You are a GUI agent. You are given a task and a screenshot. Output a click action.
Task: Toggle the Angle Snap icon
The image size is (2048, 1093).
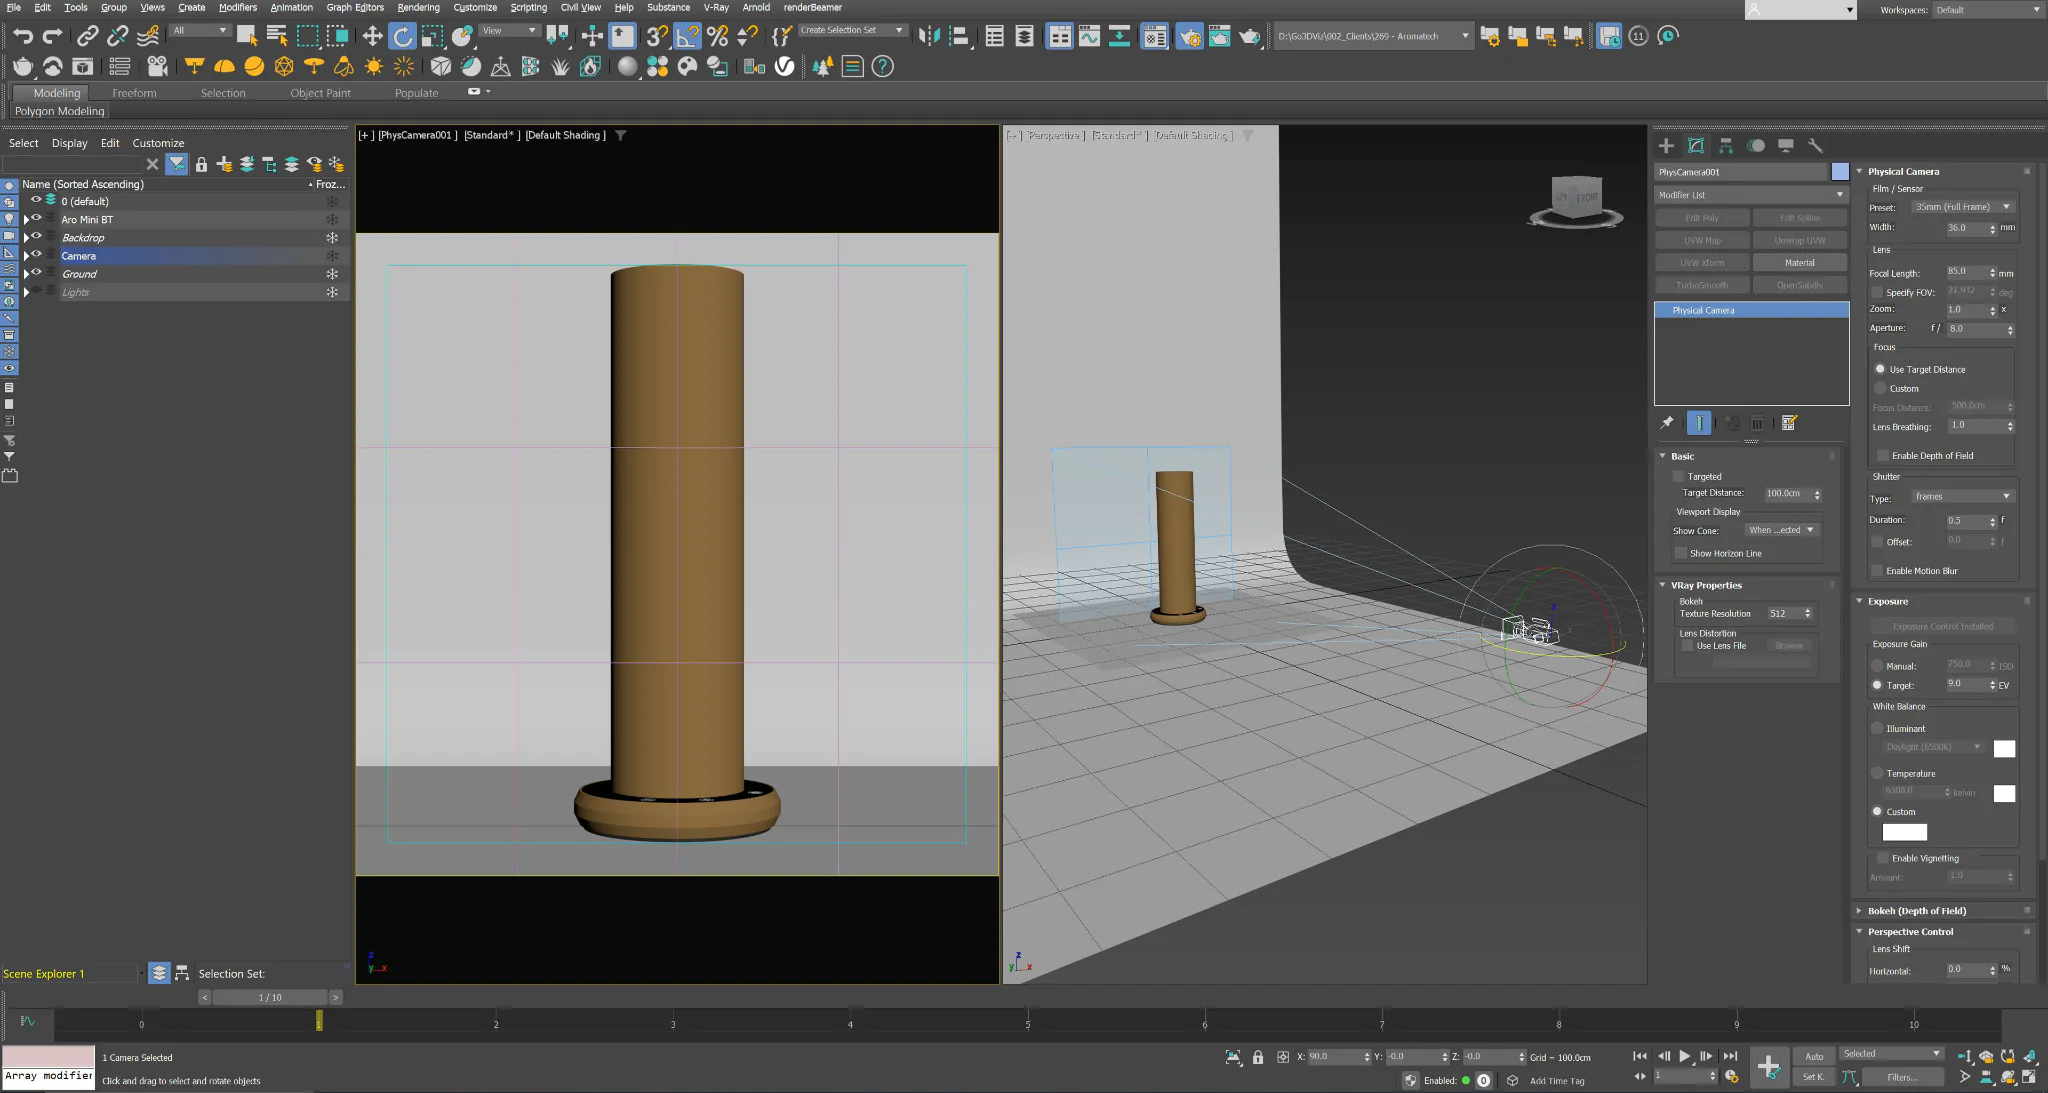688,37
